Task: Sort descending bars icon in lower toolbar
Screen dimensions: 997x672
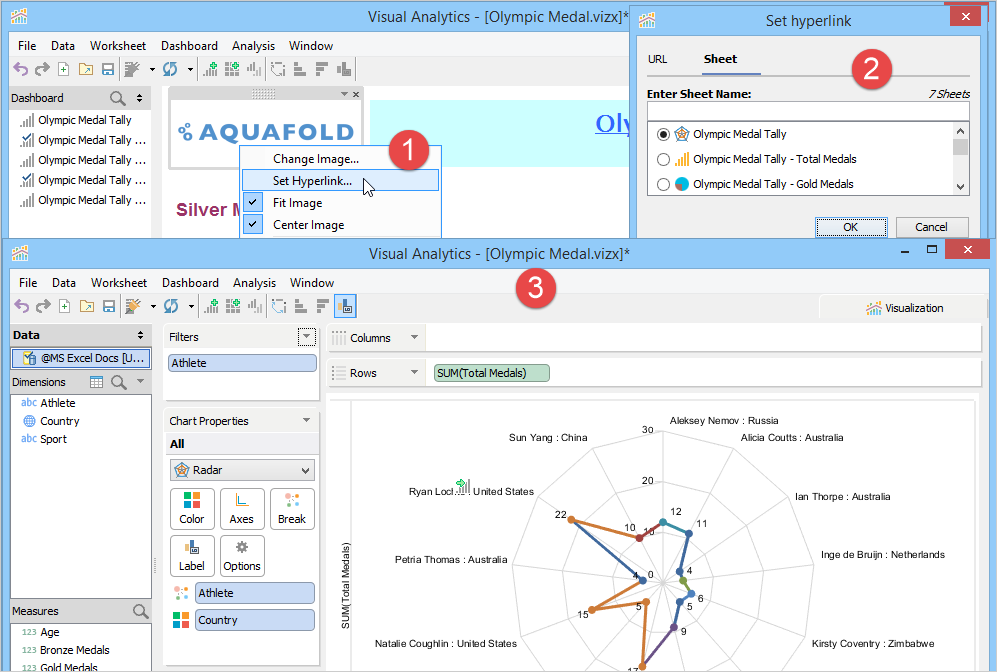Action: [x=322, y=306]
